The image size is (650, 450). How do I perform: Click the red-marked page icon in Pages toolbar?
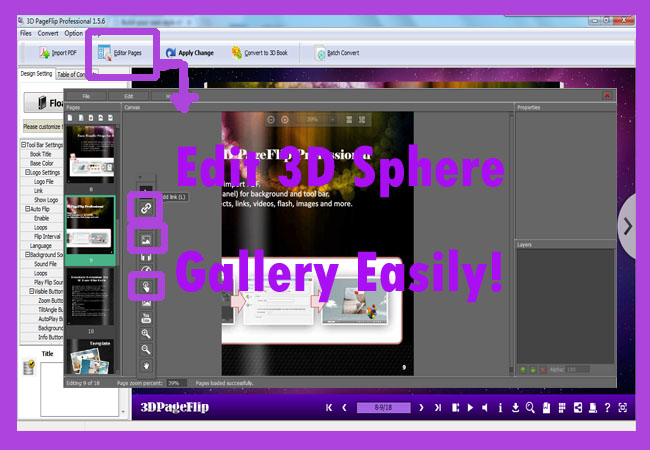pos(90,118)
